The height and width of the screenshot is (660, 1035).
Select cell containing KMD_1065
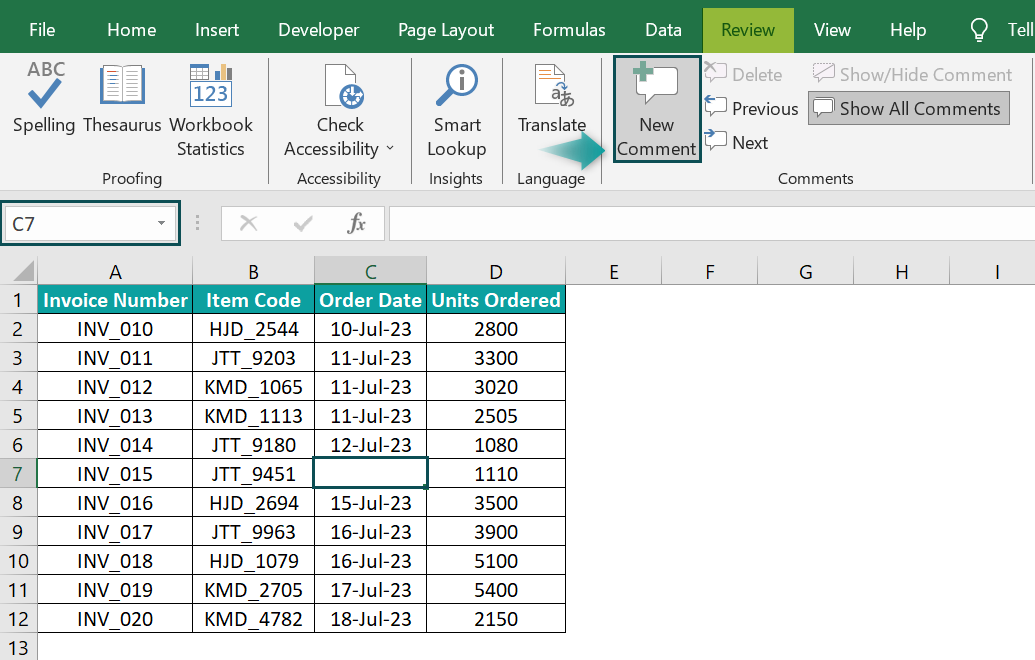click(253, 387)
